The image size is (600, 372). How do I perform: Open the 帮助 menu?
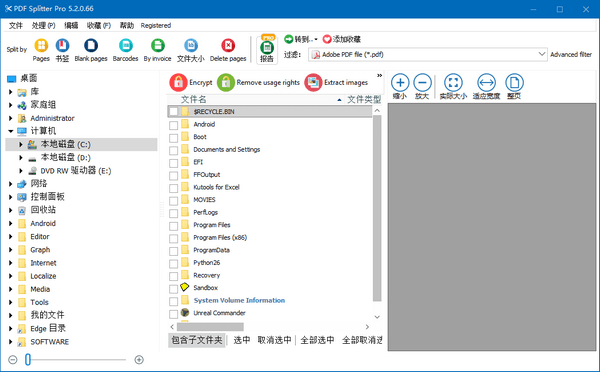pyautogui.click(x=127, y=26)
